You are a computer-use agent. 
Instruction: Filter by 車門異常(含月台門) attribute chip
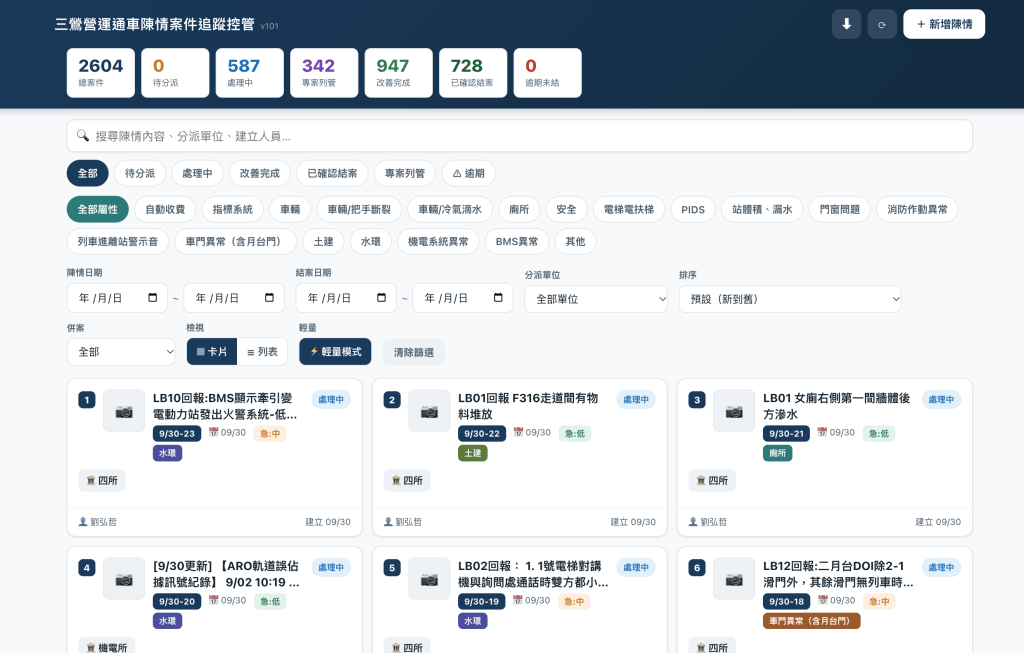pyautogui.click(x=236, y=242)
